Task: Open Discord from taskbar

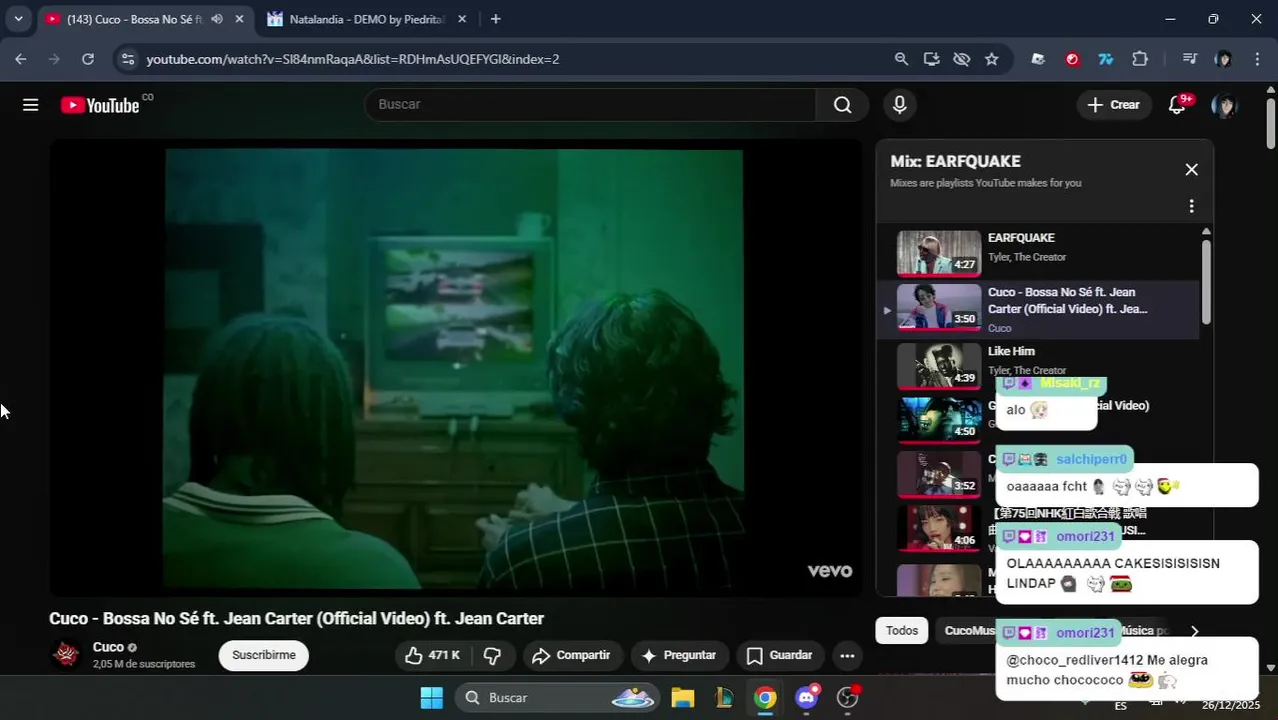Action: 807,698
